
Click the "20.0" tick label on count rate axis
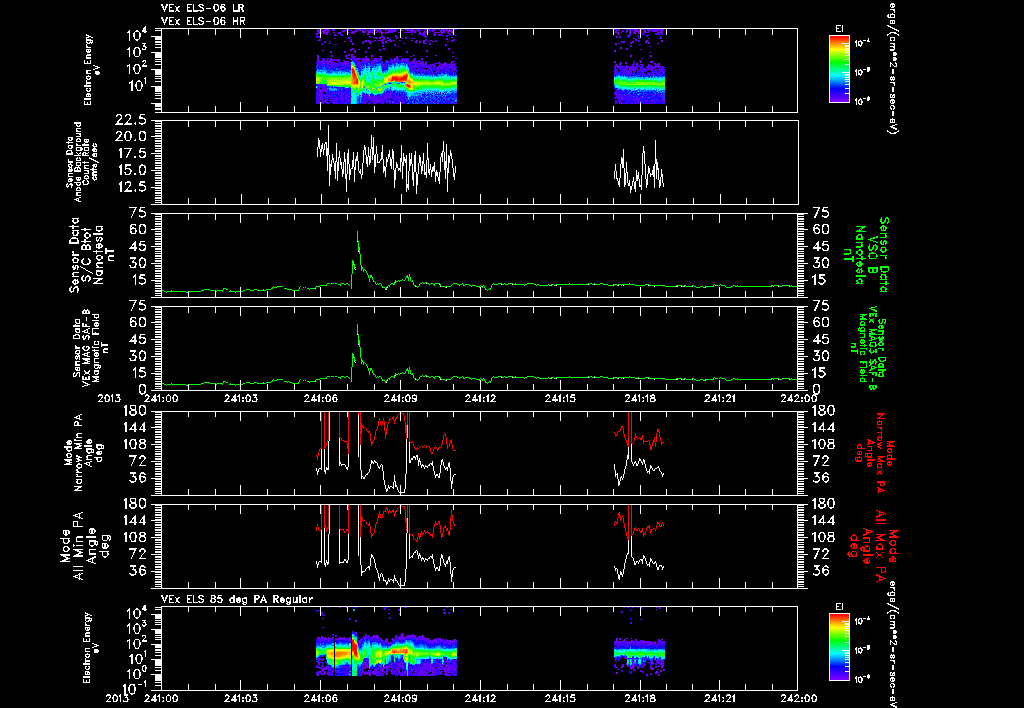point(129,137)
